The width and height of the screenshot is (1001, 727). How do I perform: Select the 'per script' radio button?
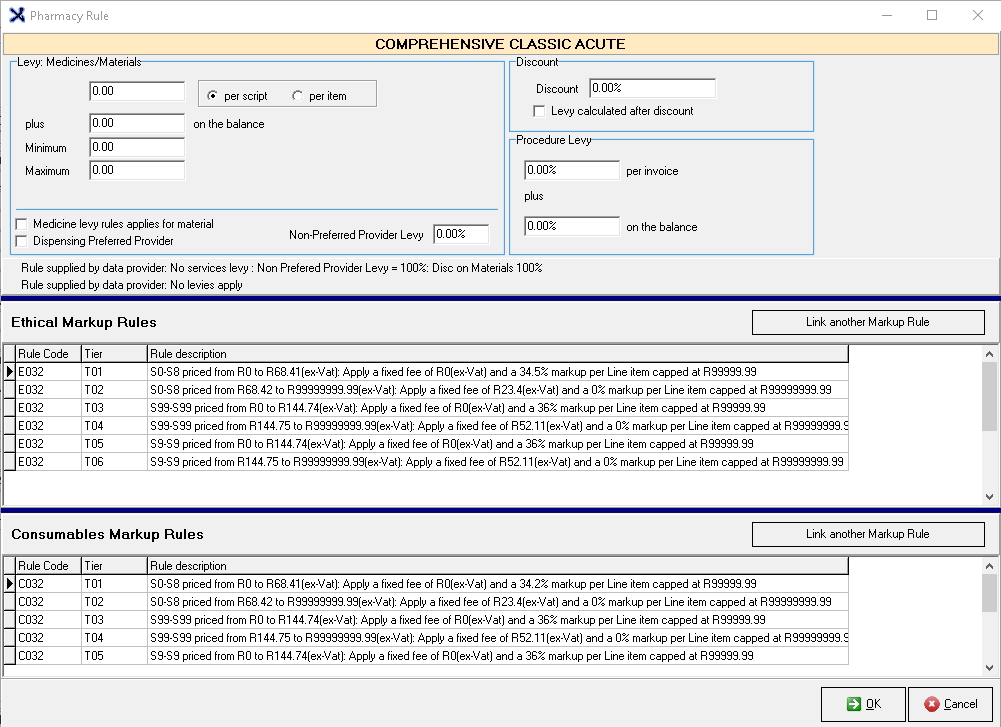212,96
